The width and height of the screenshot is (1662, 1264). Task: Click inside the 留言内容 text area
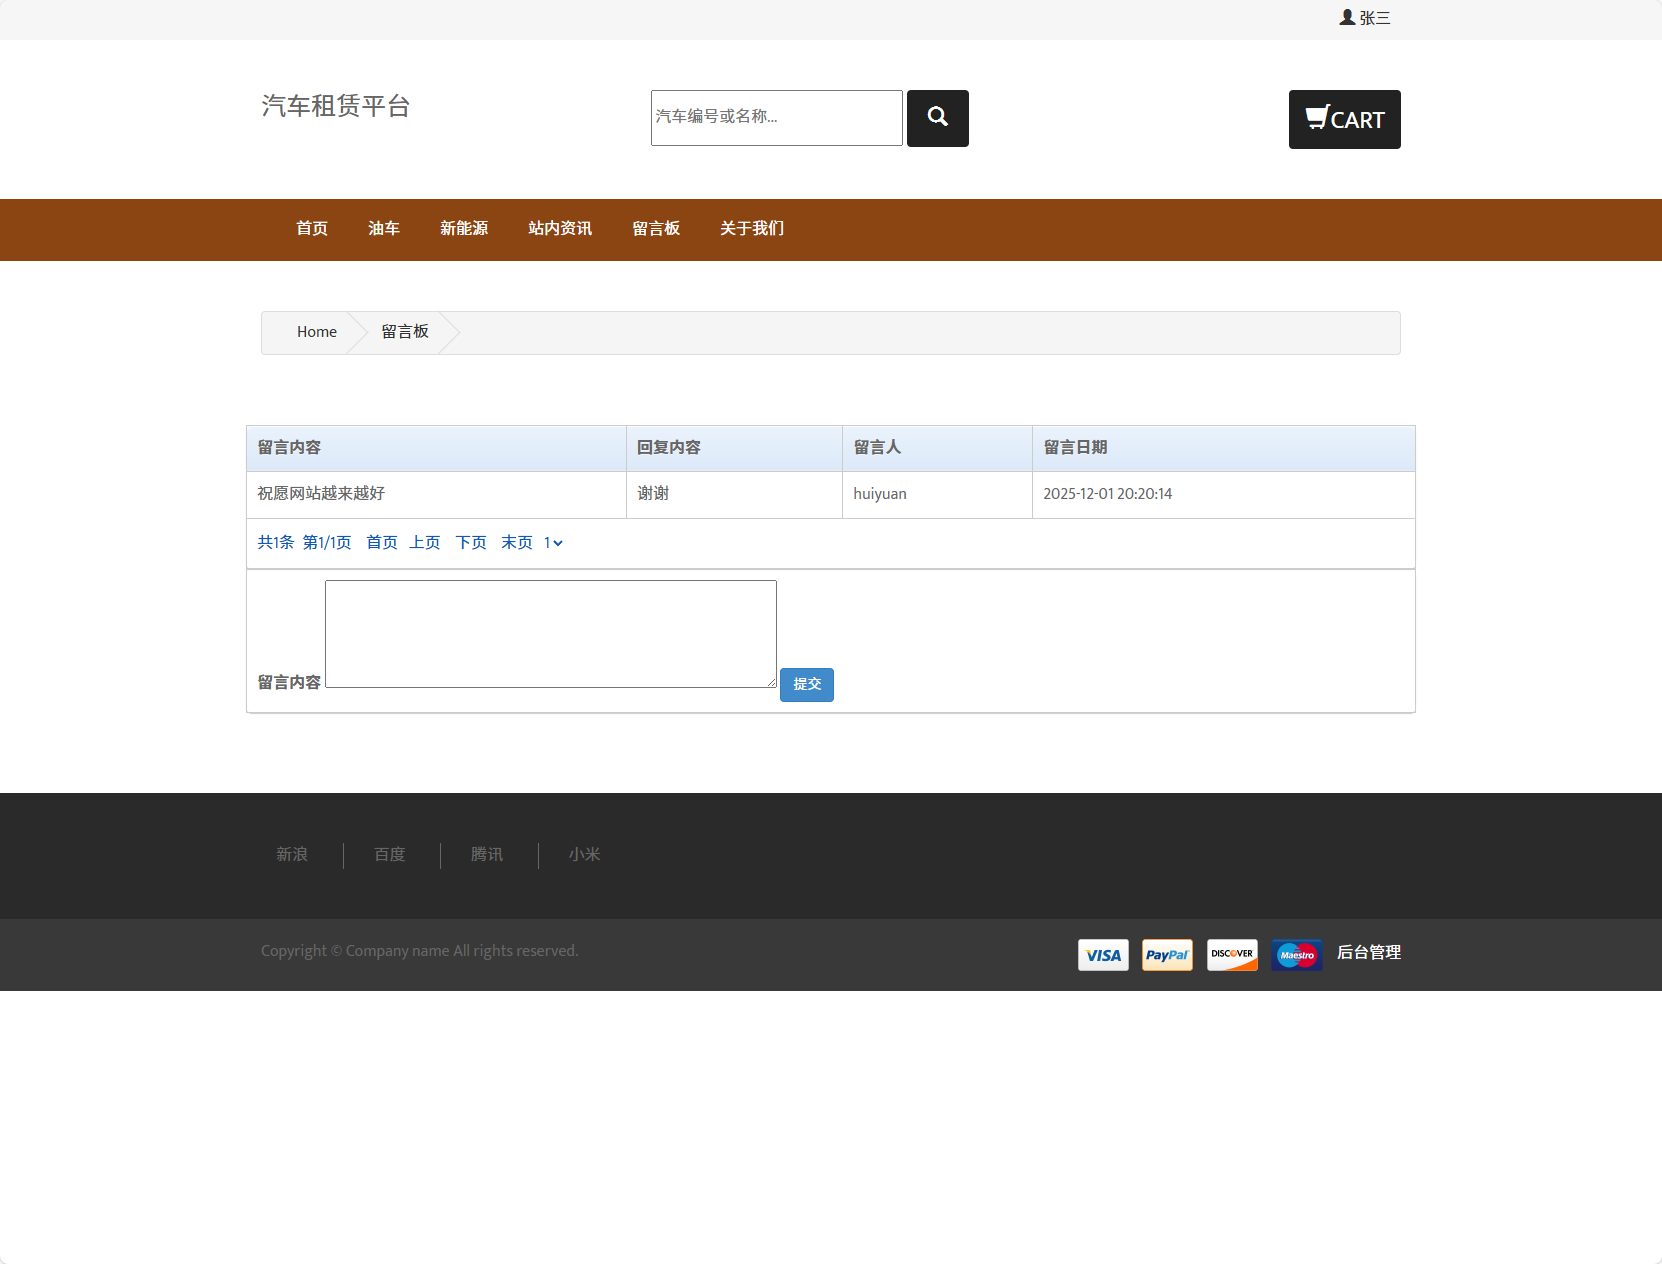point(549,633)
